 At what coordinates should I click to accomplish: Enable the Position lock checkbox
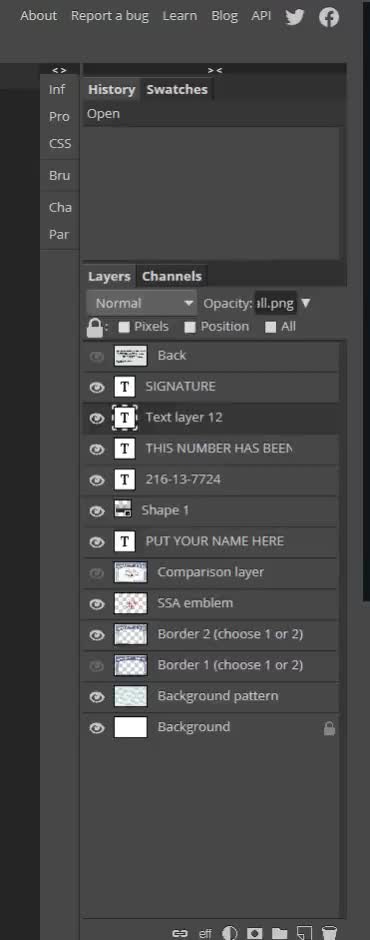[190, 327]
